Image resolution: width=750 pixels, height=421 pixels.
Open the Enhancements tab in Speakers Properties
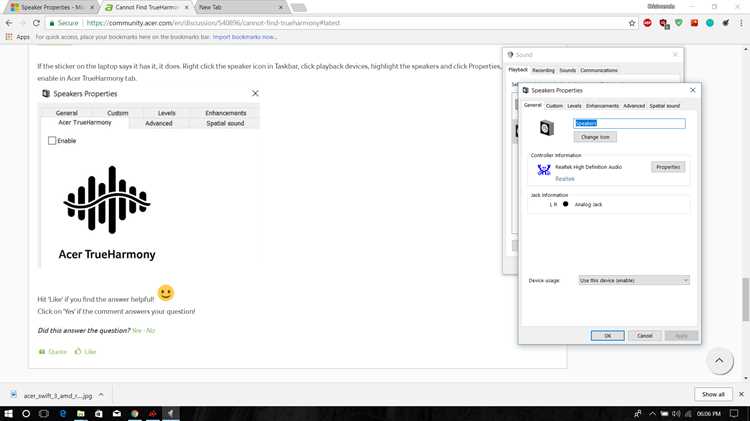(602, 106)
